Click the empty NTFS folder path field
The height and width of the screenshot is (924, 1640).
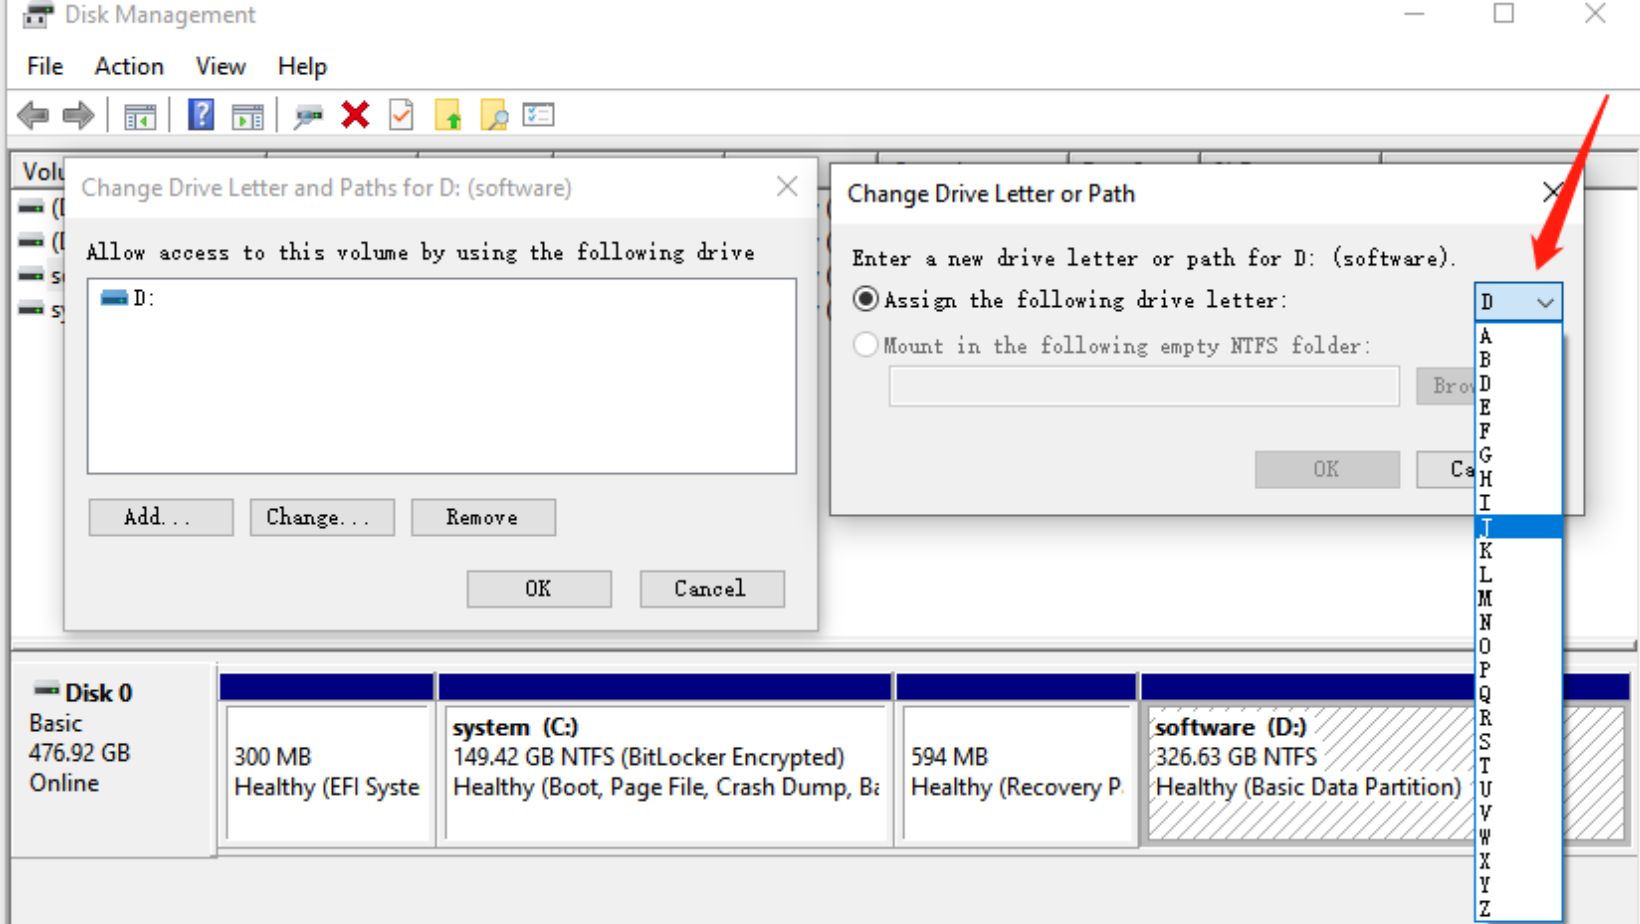pos(1143,386)
